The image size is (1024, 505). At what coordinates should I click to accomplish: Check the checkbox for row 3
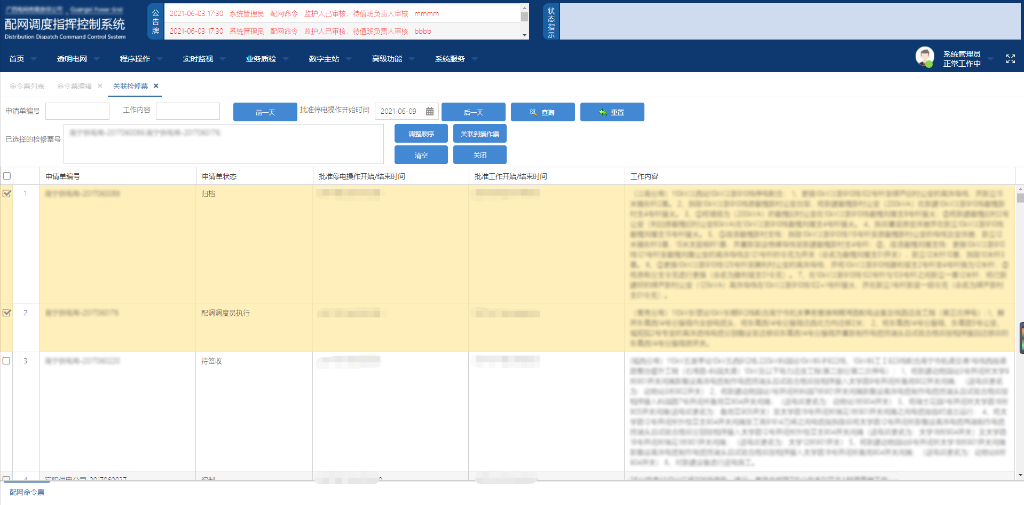click(x=8, y=360)
